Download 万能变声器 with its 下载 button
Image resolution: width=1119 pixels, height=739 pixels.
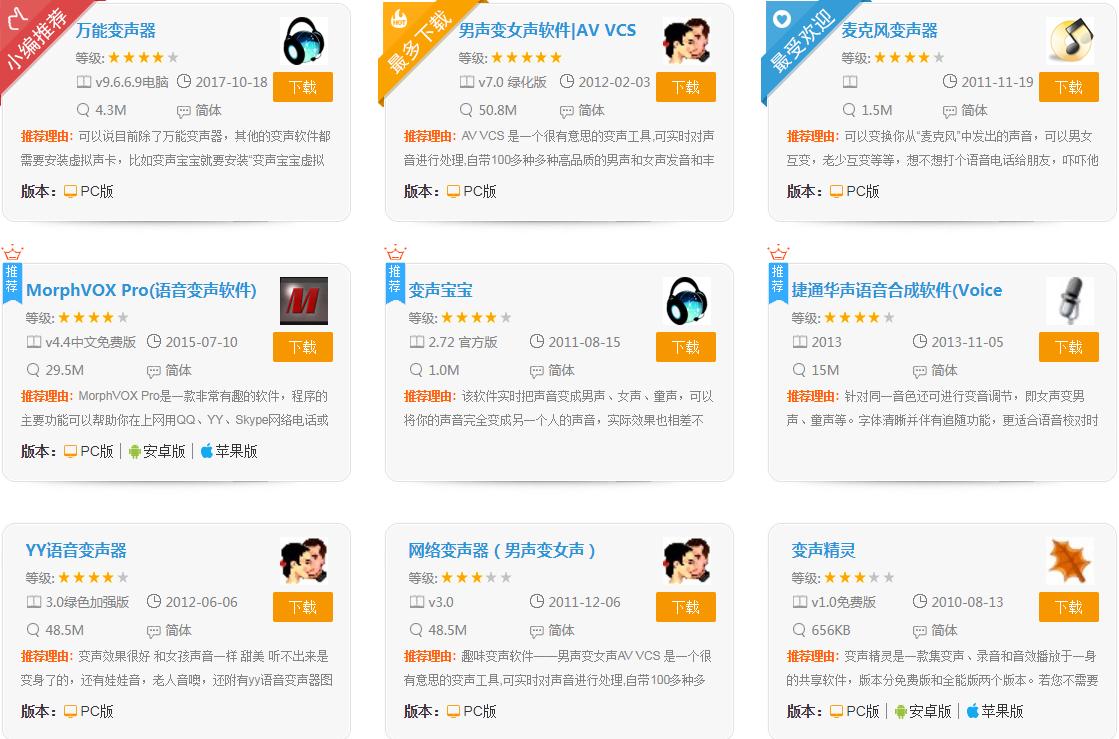pos(303,87)
